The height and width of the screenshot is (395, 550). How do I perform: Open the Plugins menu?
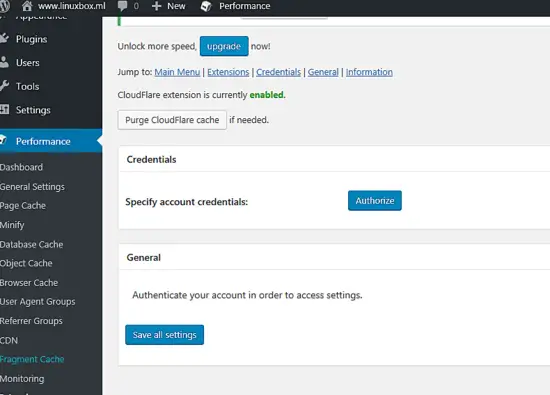(x=32, y=39)
